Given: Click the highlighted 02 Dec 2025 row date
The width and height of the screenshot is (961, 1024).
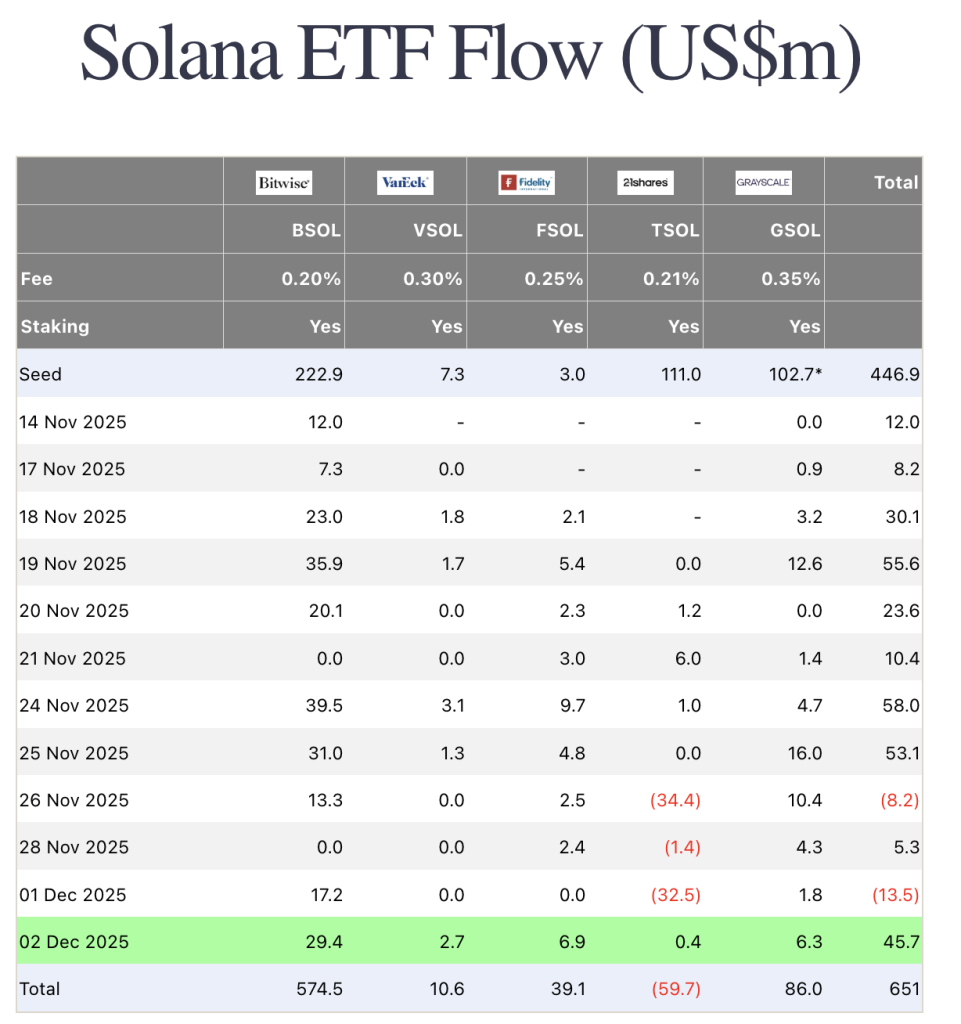Looking at the screenshot, I should coord(74,942).
